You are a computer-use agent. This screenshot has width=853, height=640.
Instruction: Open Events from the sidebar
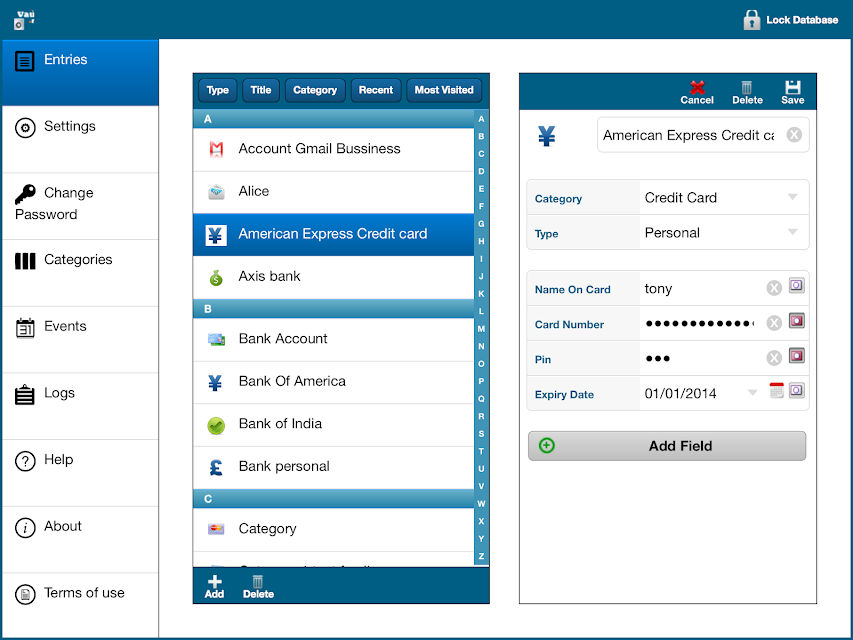point(80,340)
